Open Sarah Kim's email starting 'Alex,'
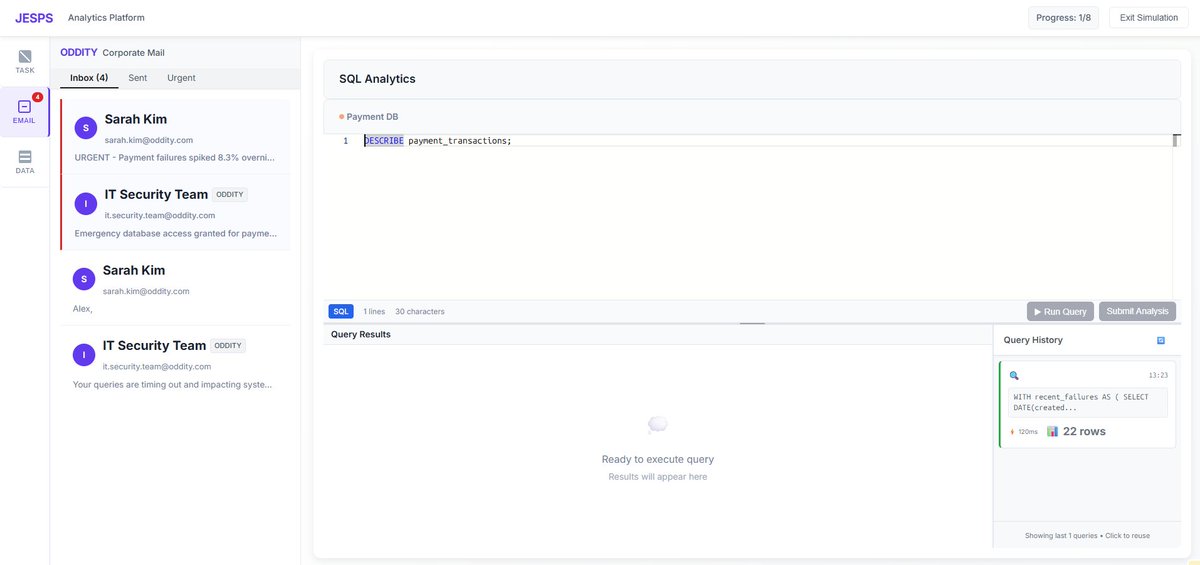Screen dimensions: 1200x565 click(x=175, y=287)
